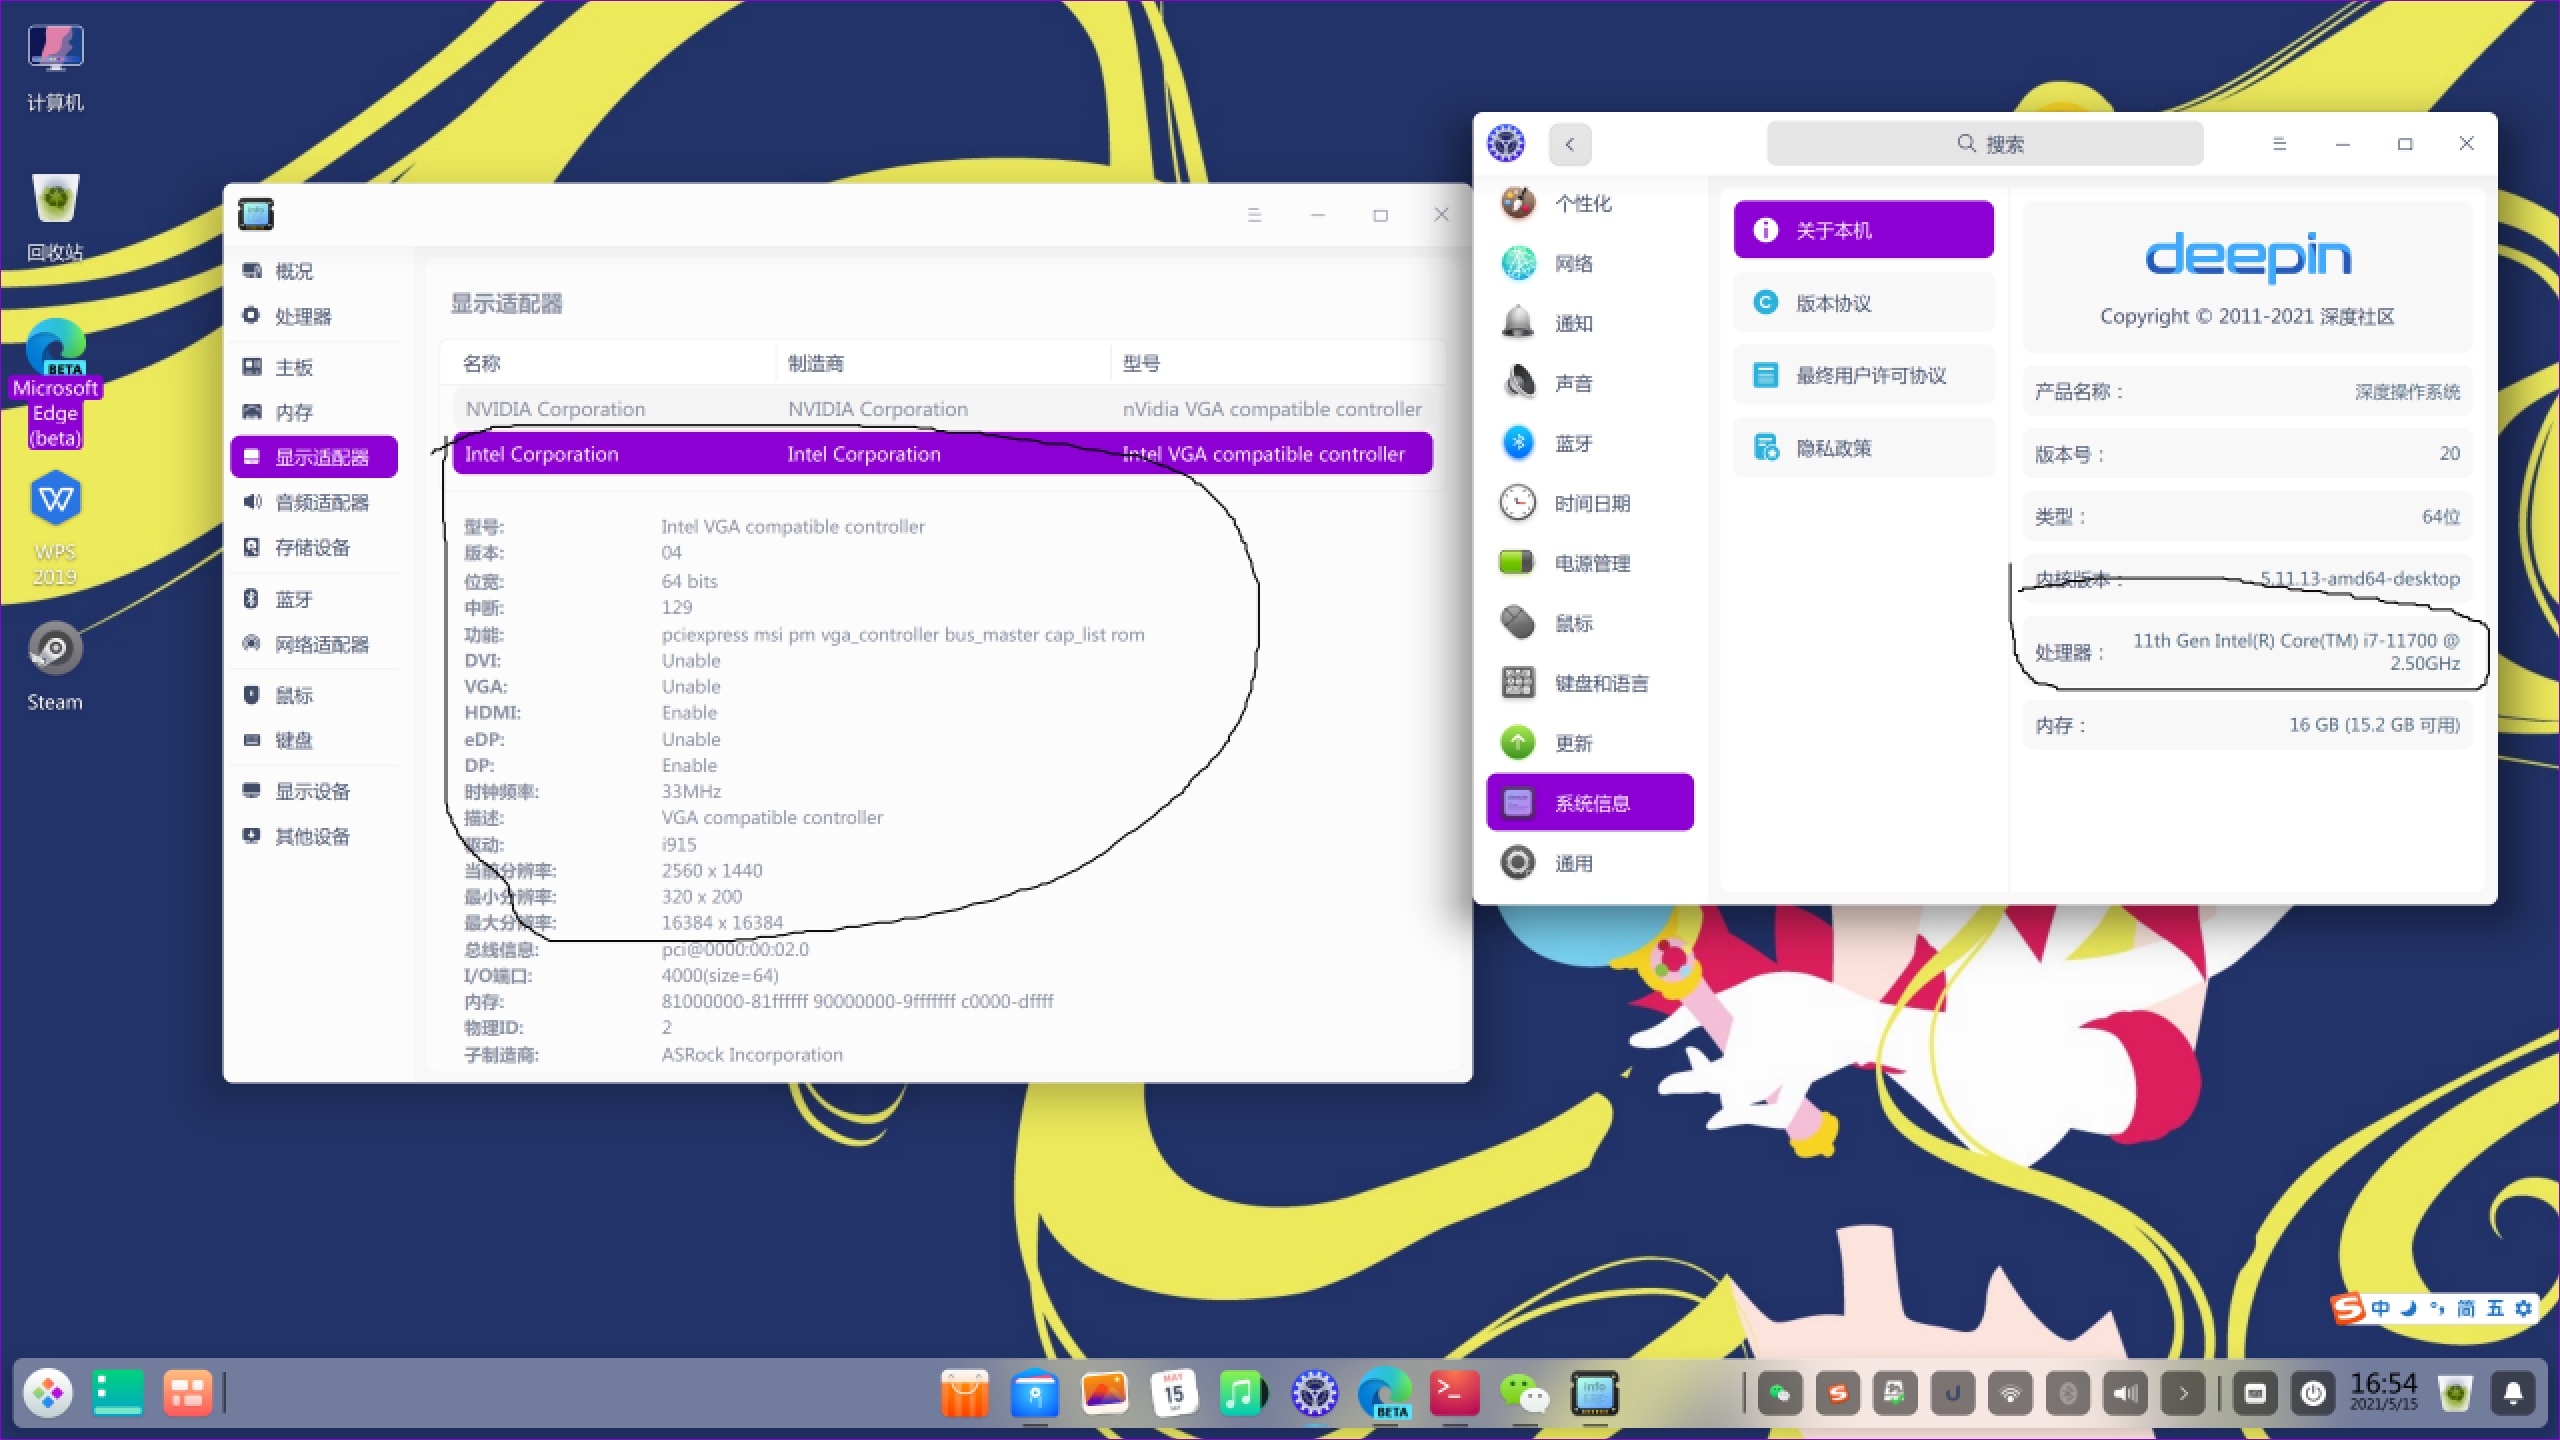This screenshot has height=1440, width=2560.
Task: Expand the system tray arrow in dock
Action: point(2183,1393)
